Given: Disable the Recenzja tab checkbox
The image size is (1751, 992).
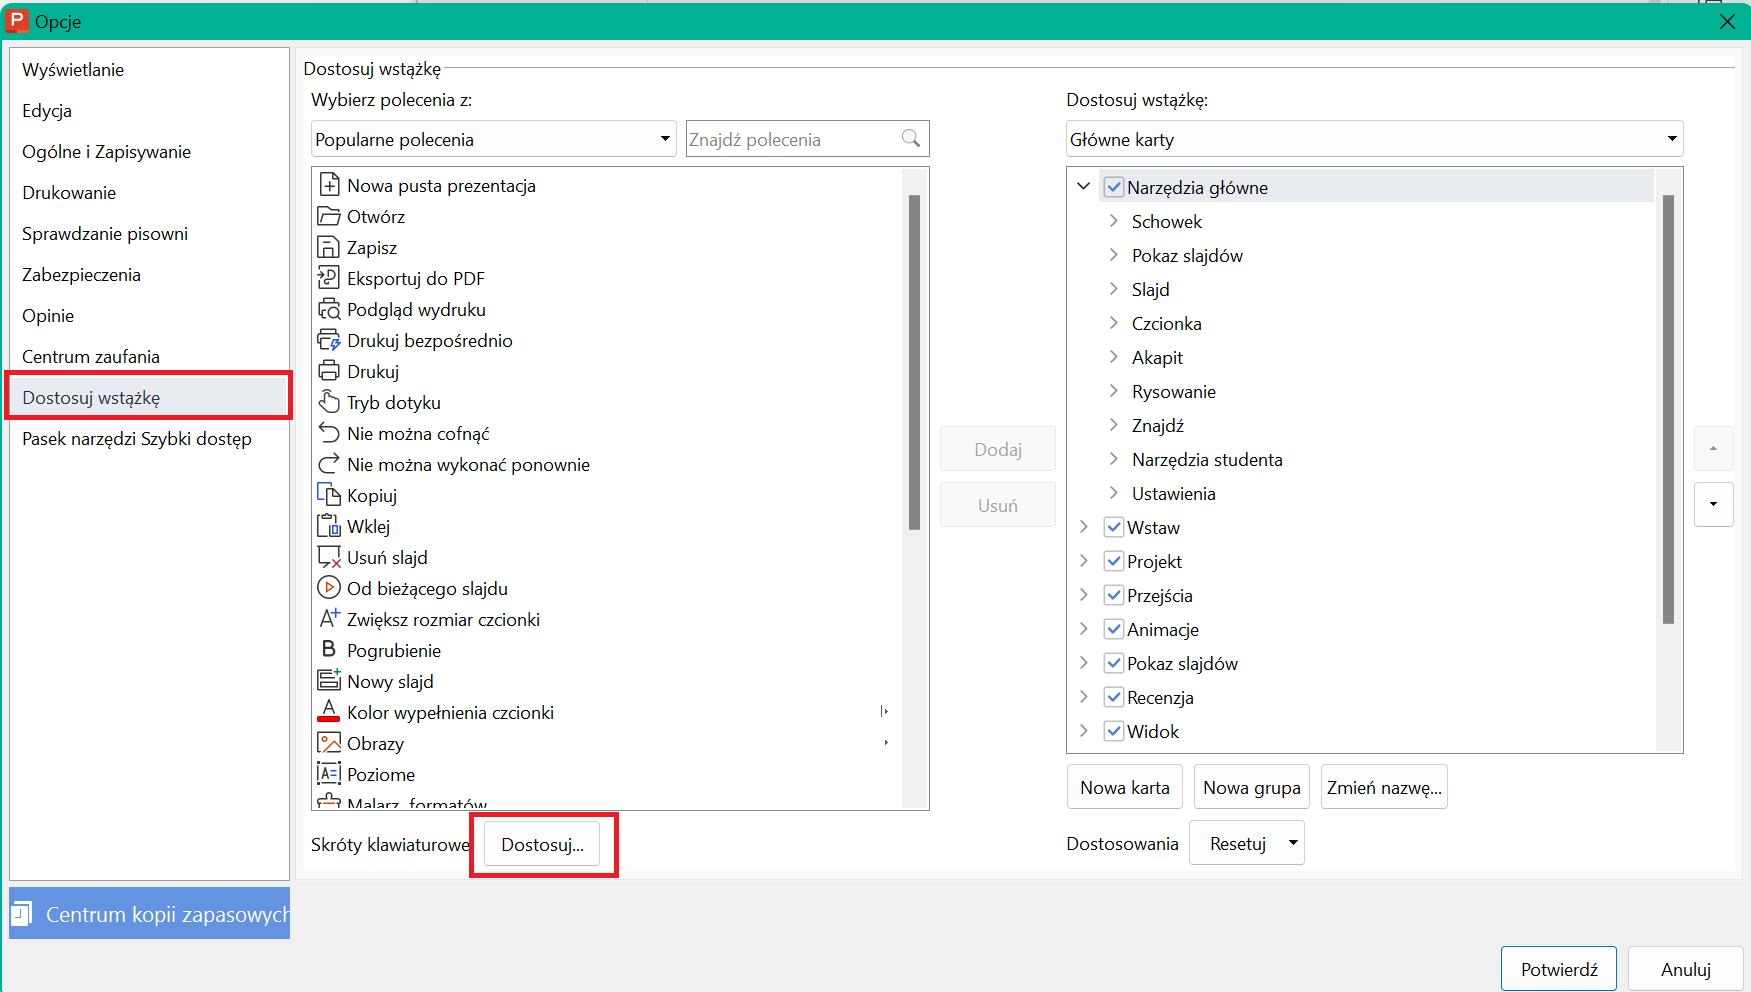Looking at the screenshot, I should (1114, 697).
